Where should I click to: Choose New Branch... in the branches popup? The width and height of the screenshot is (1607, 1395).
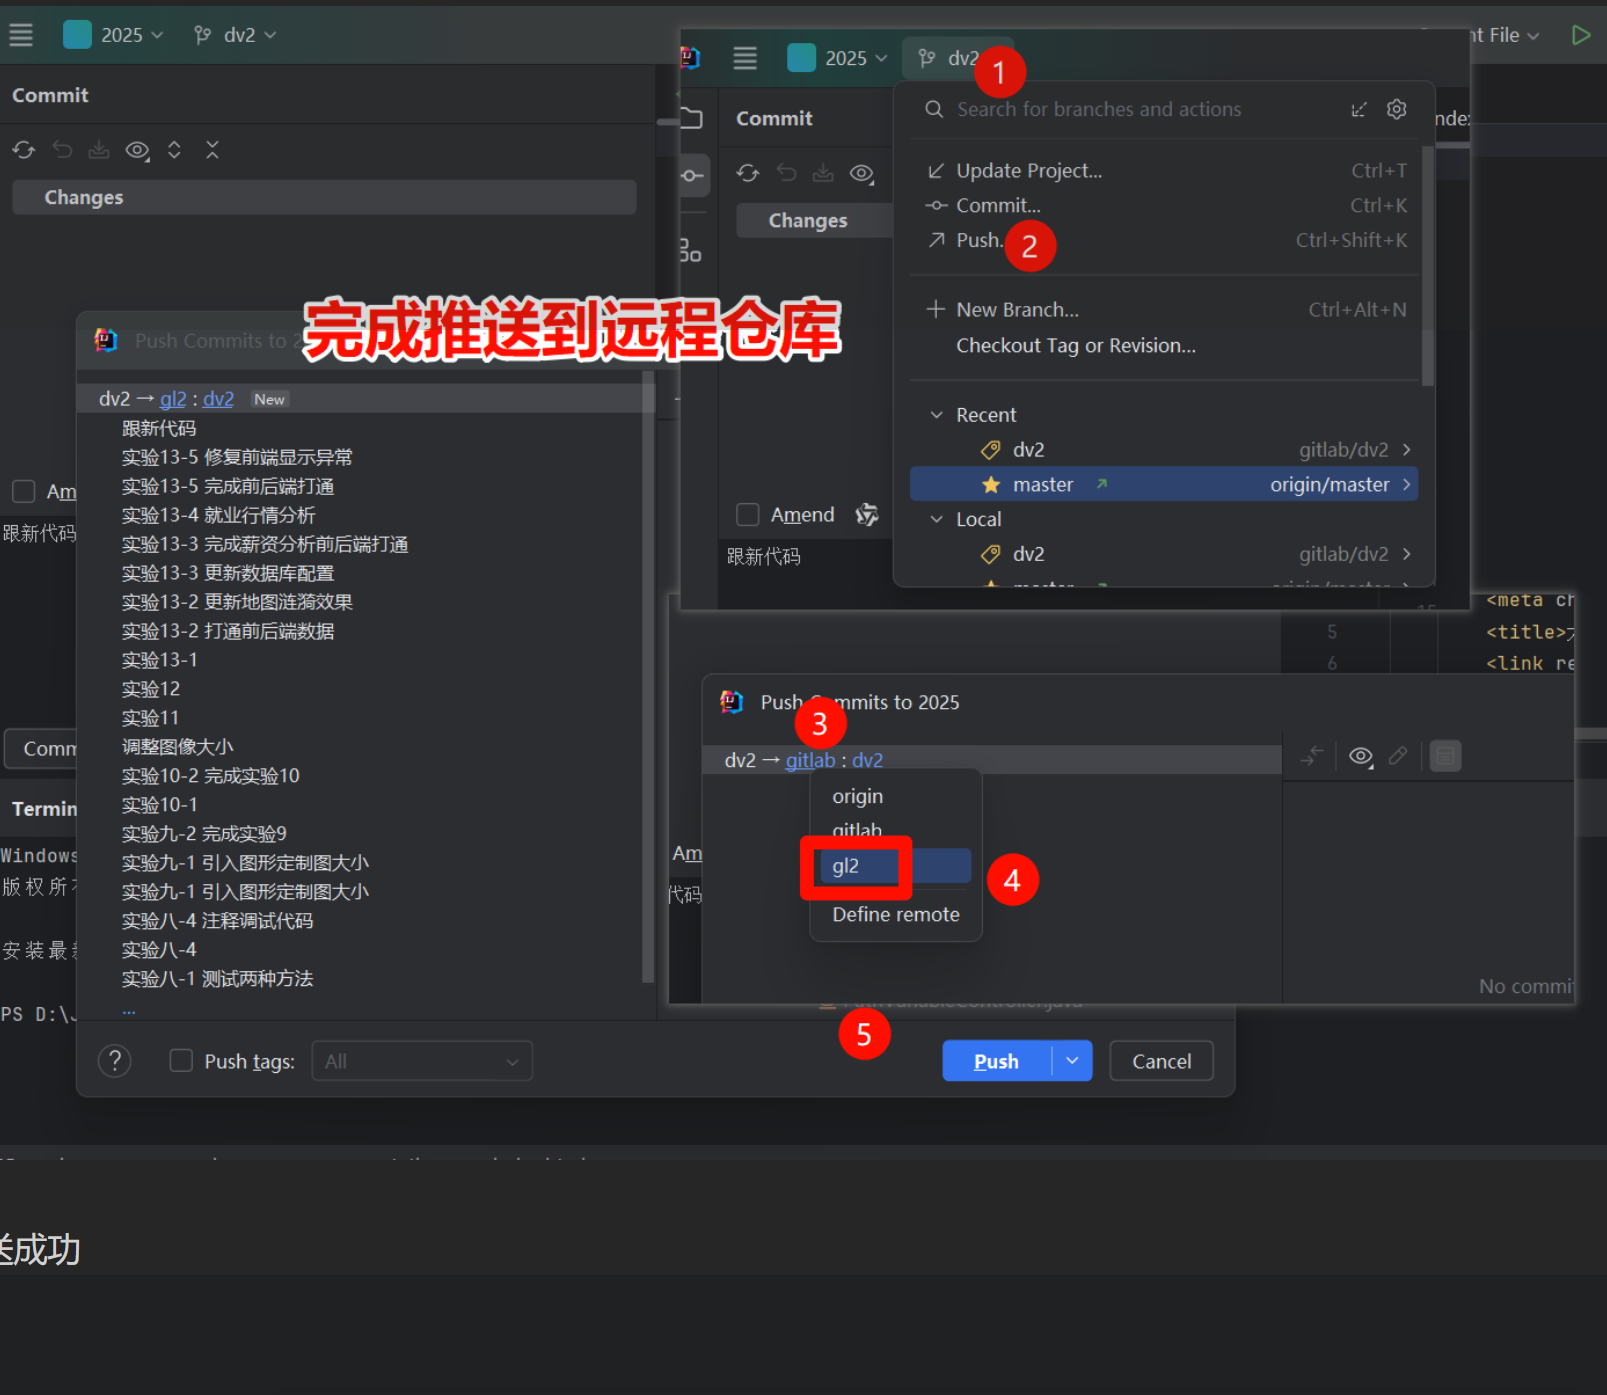1165,310
